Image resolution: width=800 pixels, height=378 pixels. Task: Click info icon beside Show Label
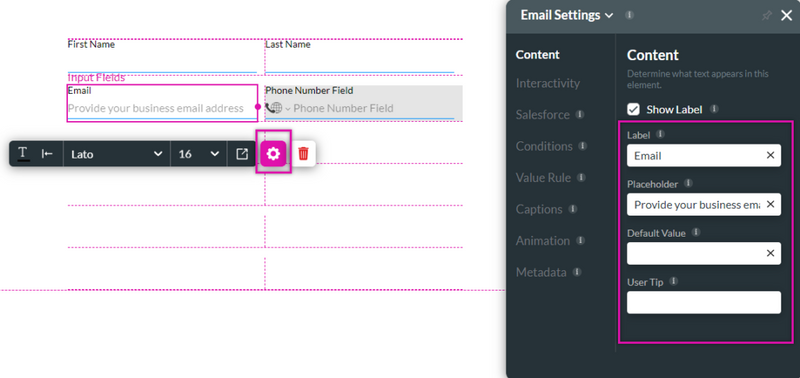click(714, 109)
